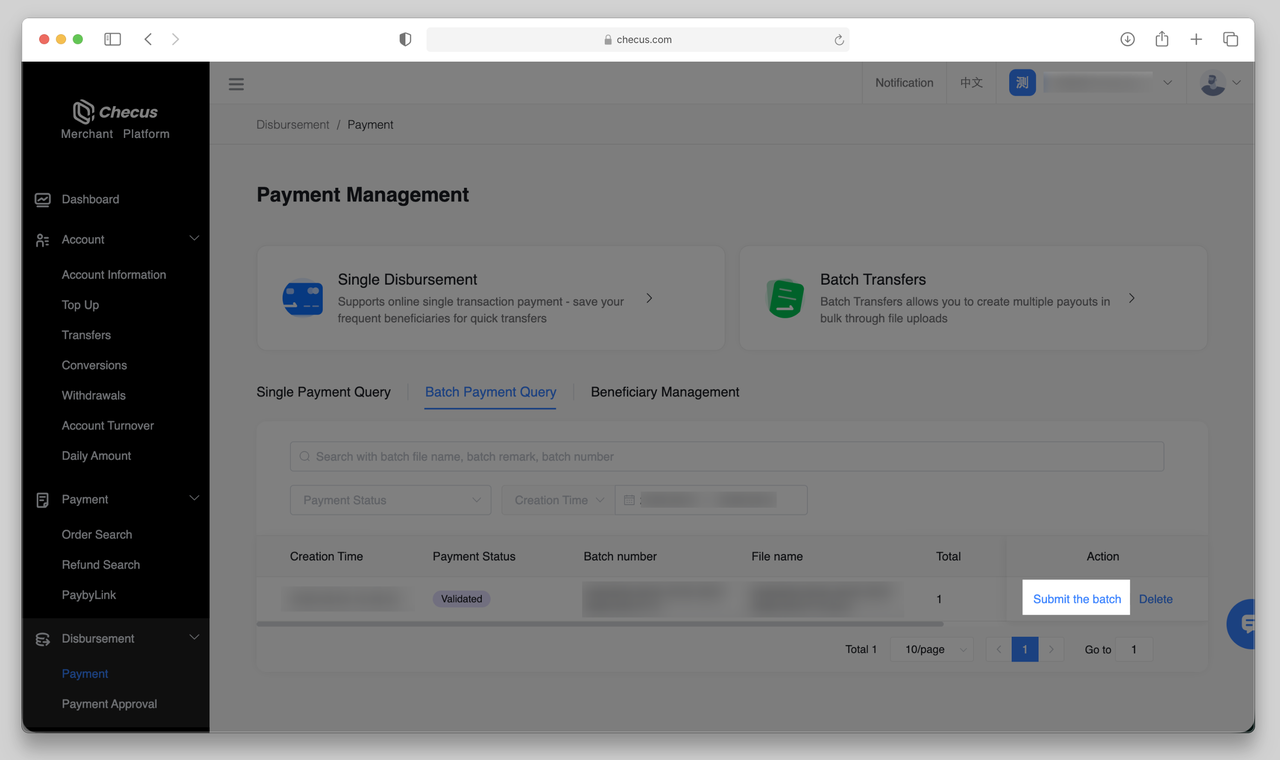This screenshot has height=760, width=1280.
Task: Click the user avatar profile icon
Action: (x=1213, y=83)
